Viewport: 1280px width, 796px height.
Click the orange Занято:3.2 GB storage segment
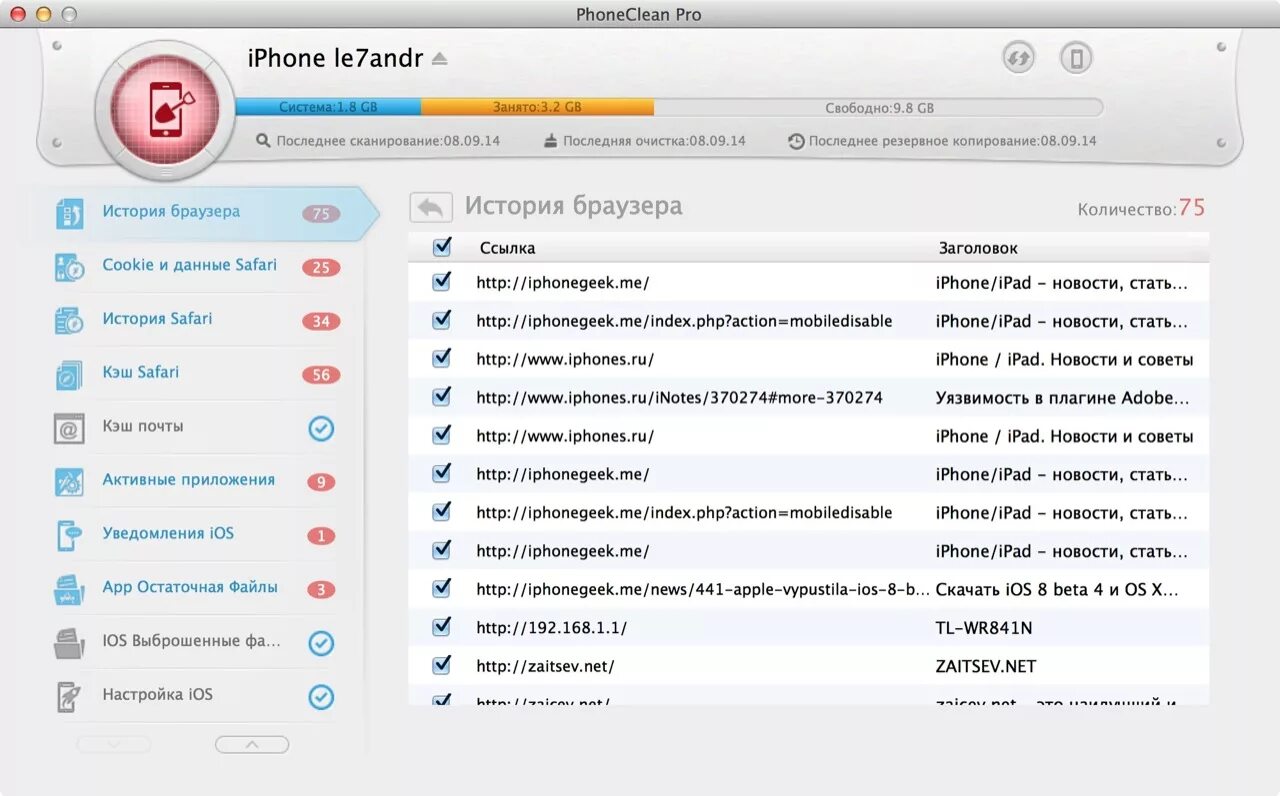(x=537, y=107)
